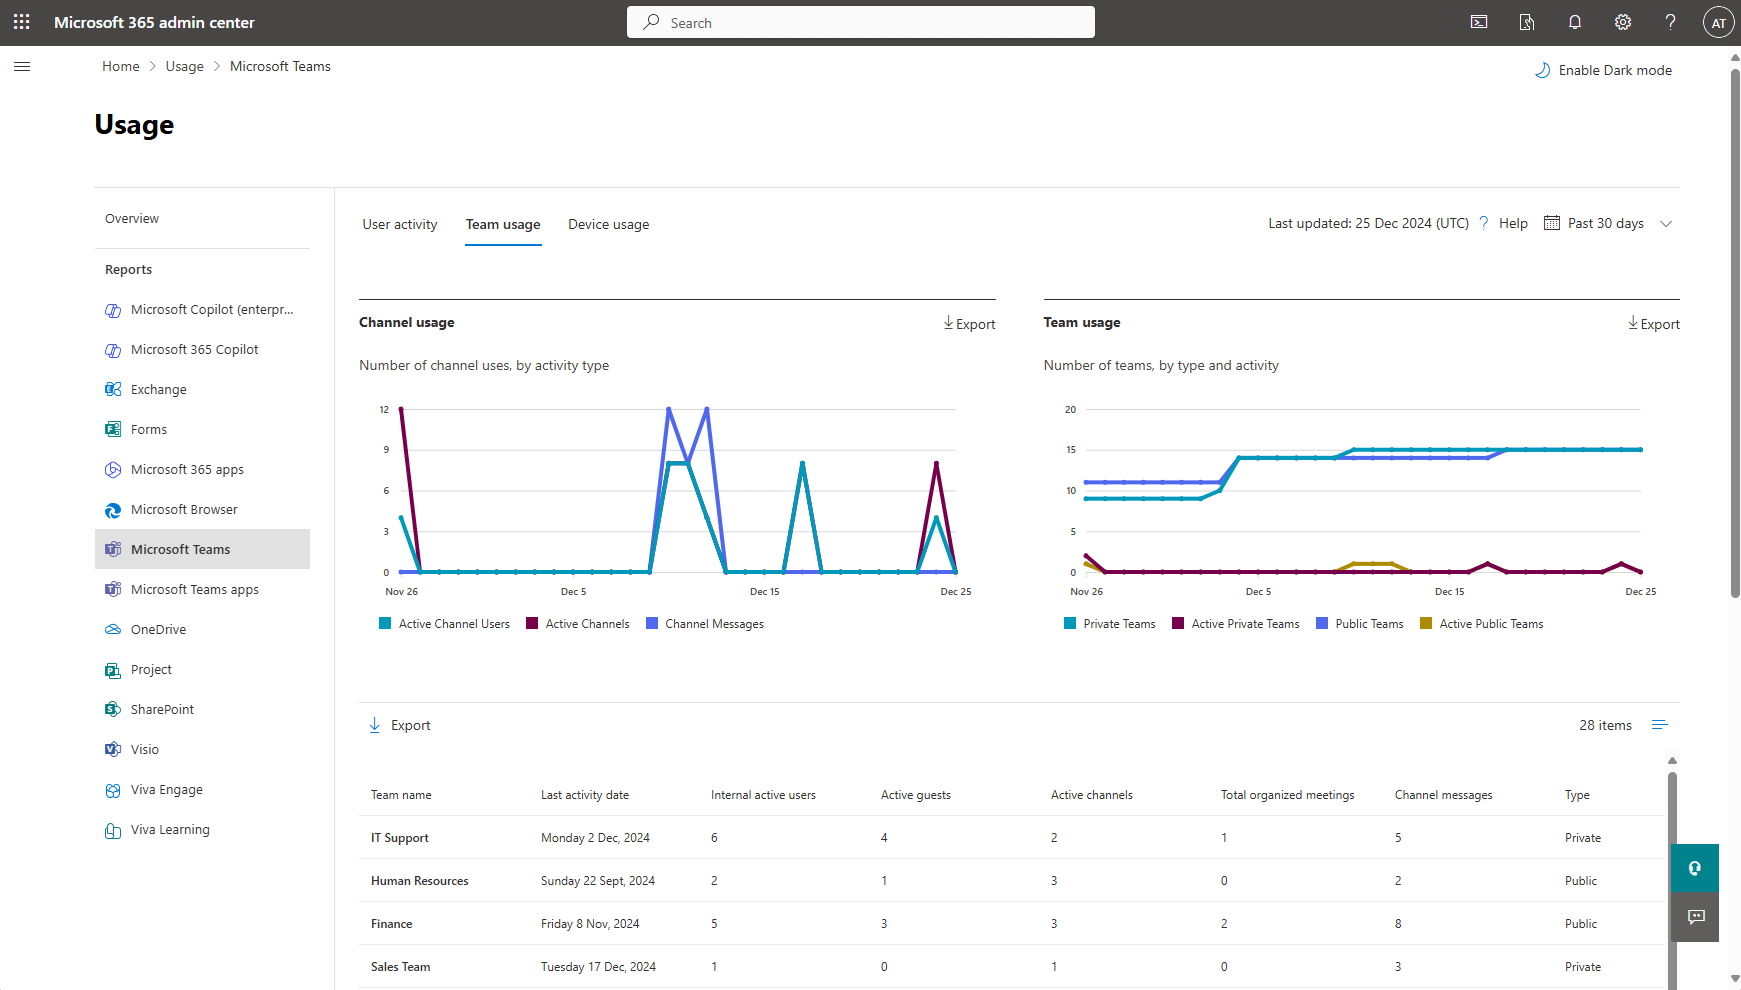
Task: Export the Channel usage data
Action: point(968,323)
